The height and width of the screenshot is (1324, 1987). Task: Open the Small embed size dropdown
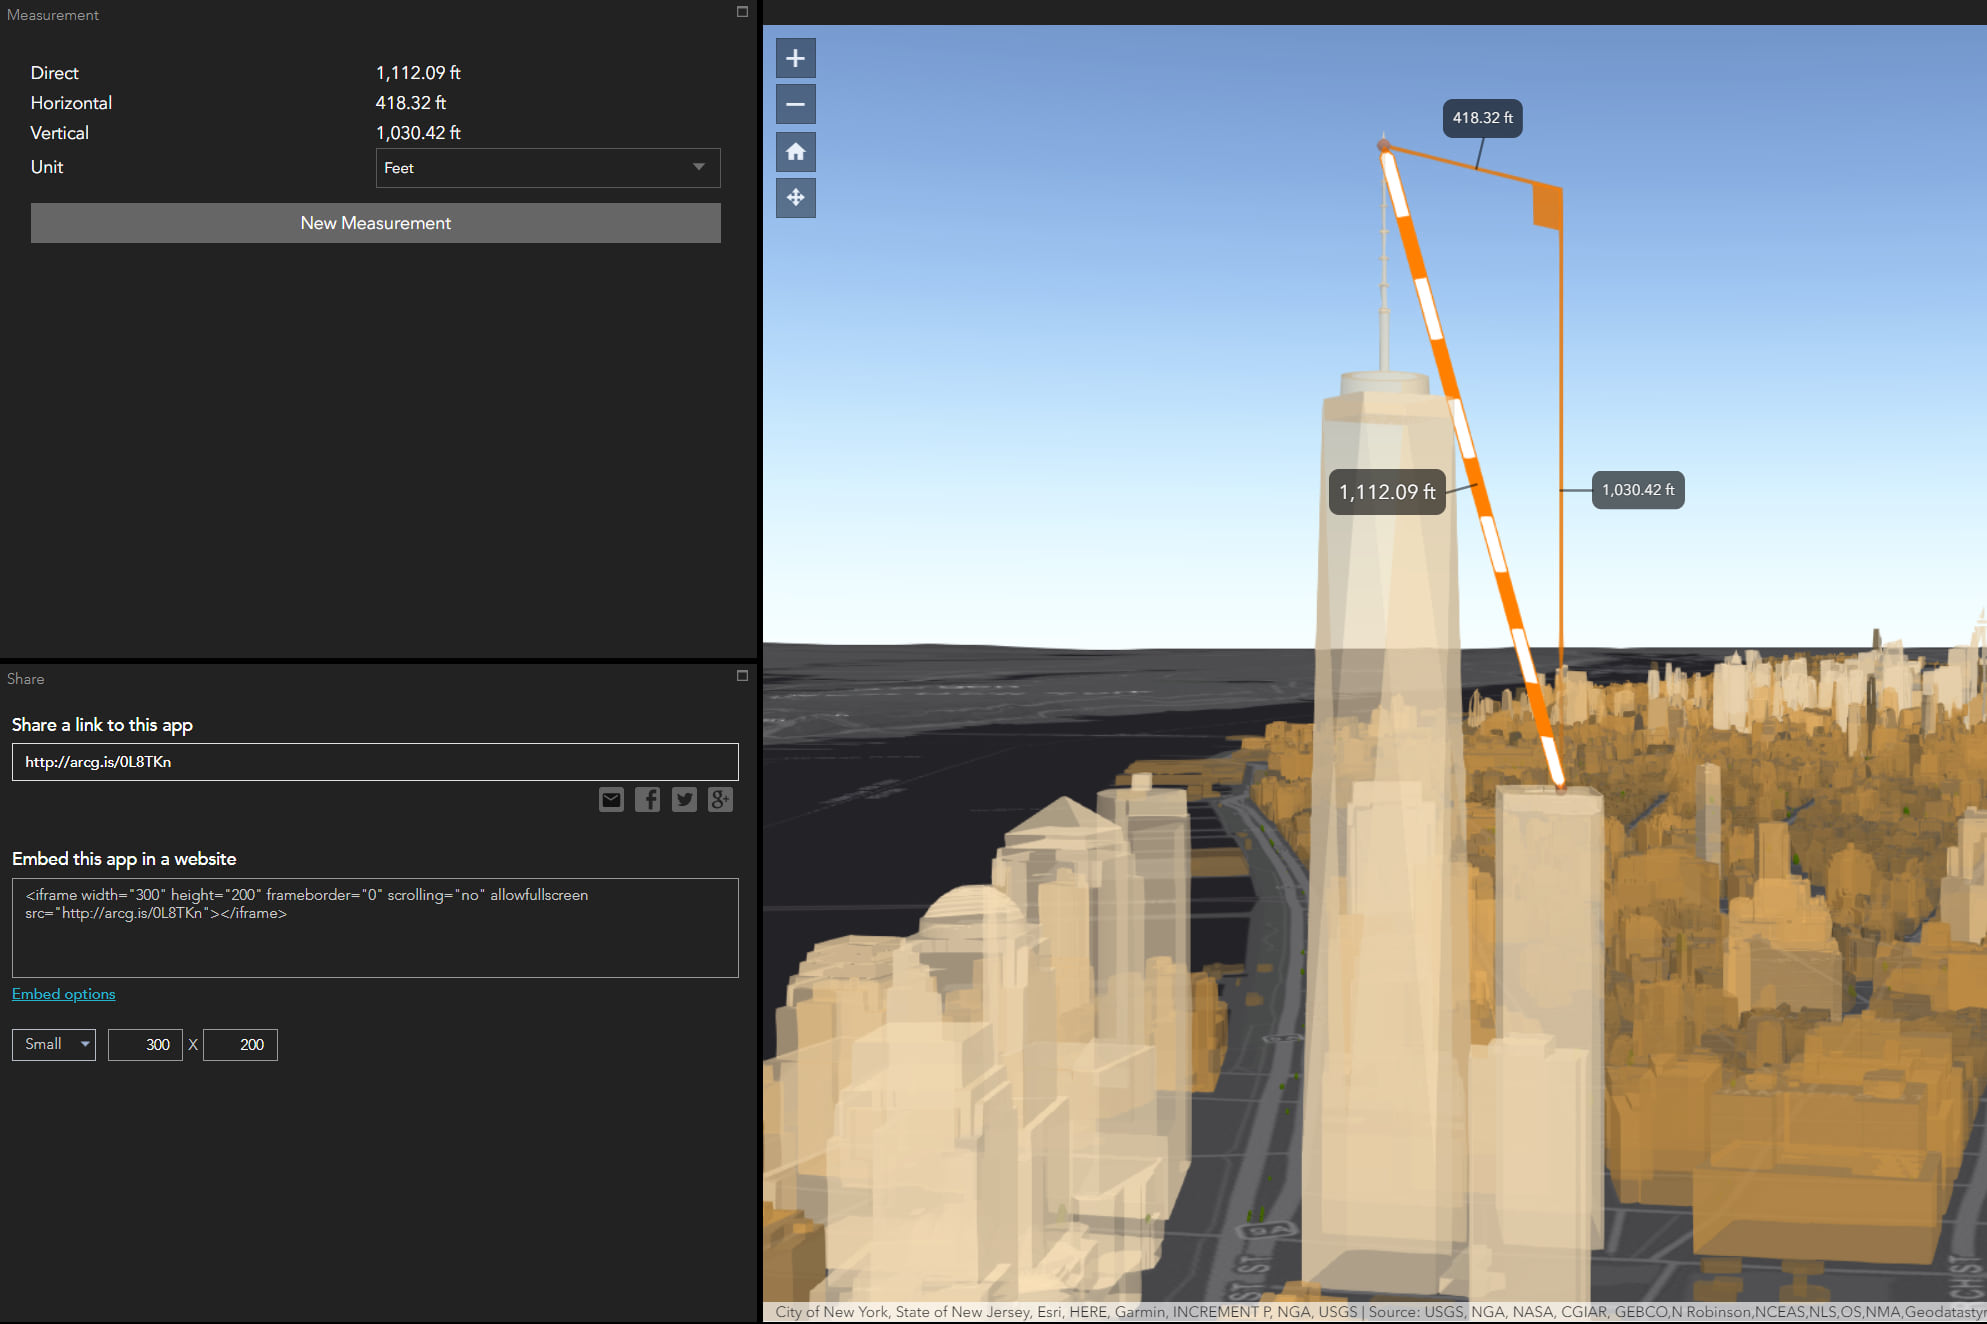click(x=54, y=1044)
